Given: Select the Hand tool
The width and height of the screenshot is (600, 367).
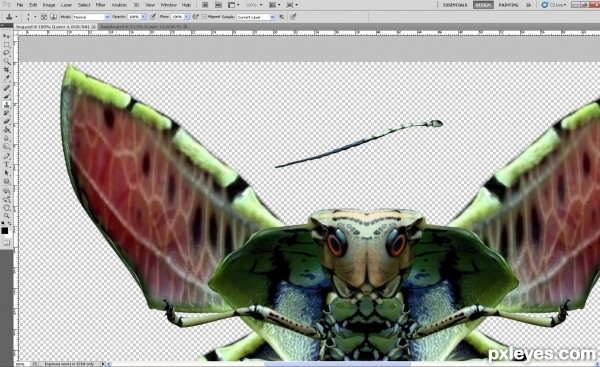Looking at the screenshot, I should click(x=7, y=208).
